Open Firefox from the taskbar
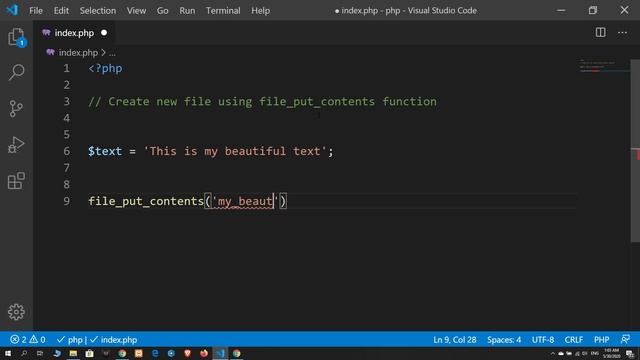 tap(204, 353)
